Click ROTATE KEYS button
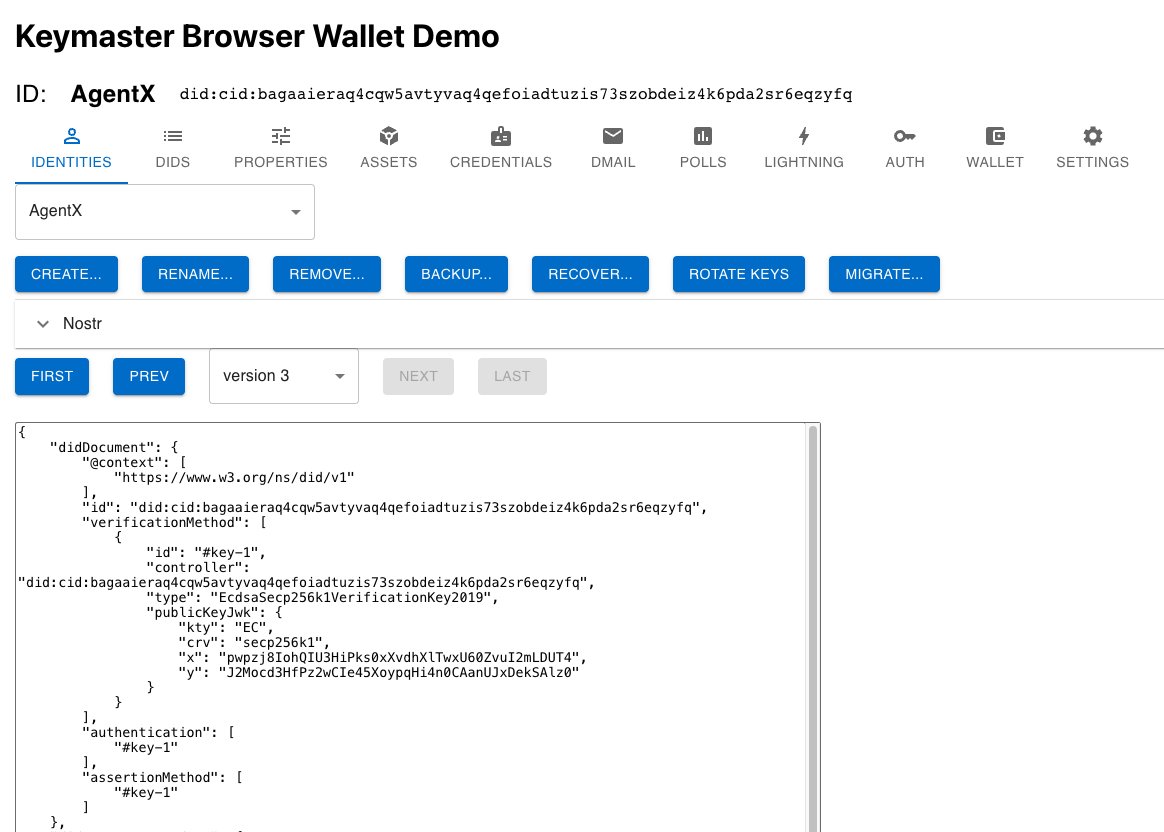 click(739, 274)
